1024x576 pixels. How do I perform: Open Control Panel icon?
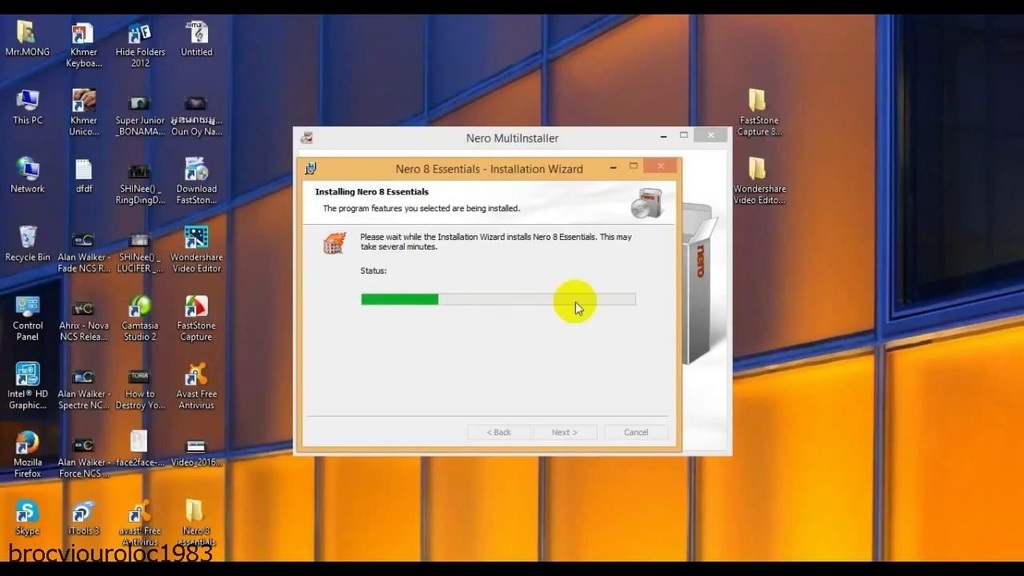click(x=27, y=318)
